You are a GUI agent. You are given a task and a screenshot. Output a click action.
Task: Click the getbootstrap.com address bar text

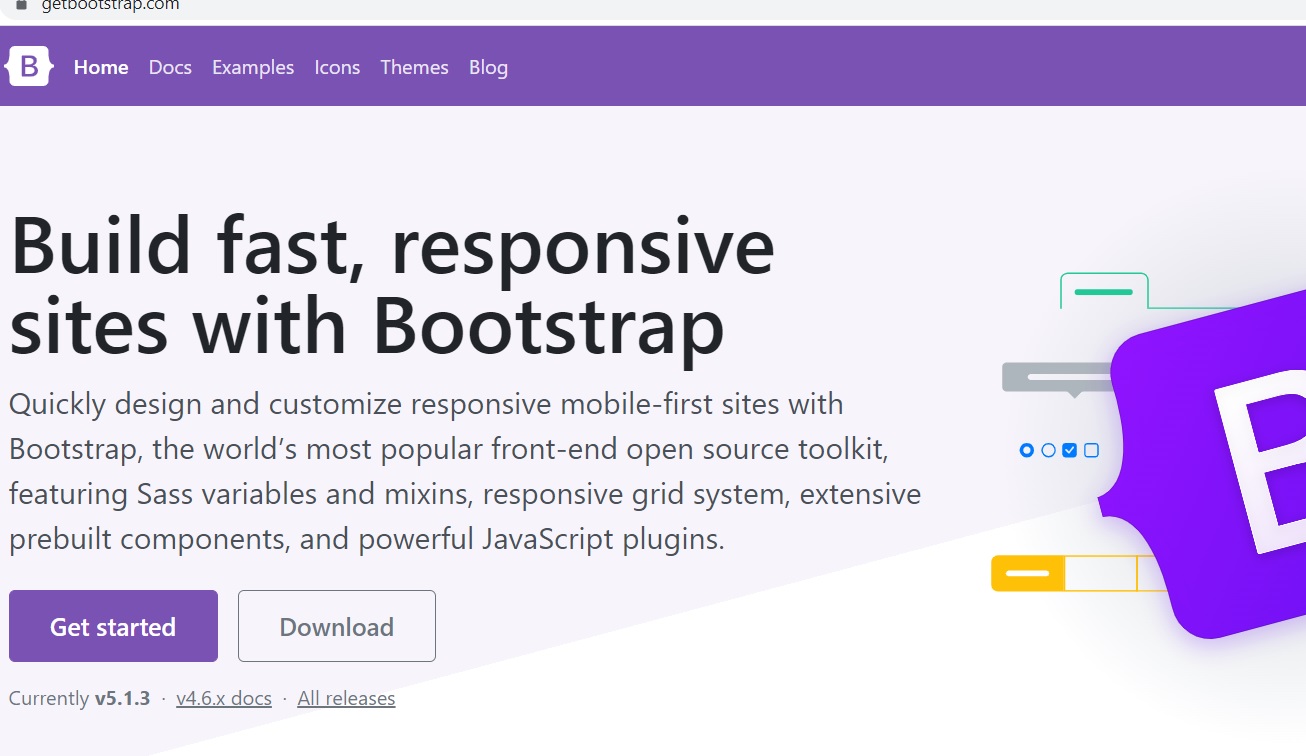(x=110, y=5)
